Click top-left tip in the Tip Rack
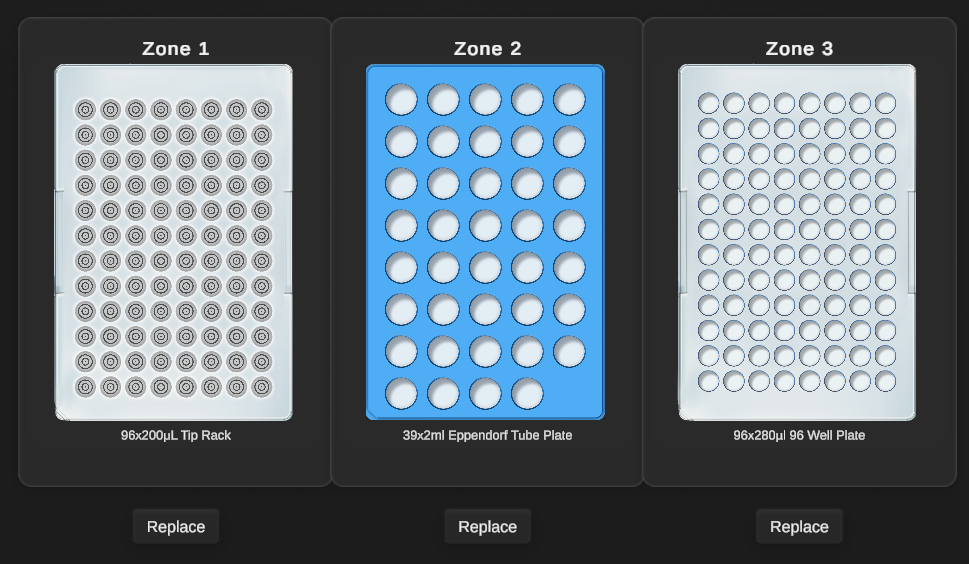Viewport: 969px width, 564px height. pos(85,110)
